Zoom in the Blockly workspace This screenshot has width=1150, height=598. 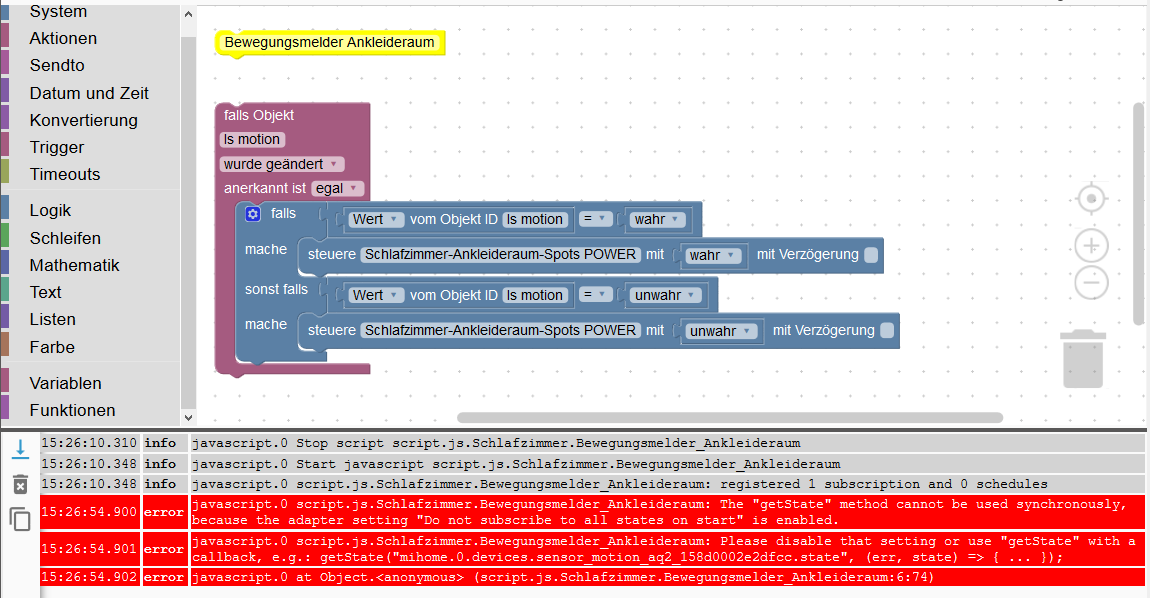[1091, 246]
